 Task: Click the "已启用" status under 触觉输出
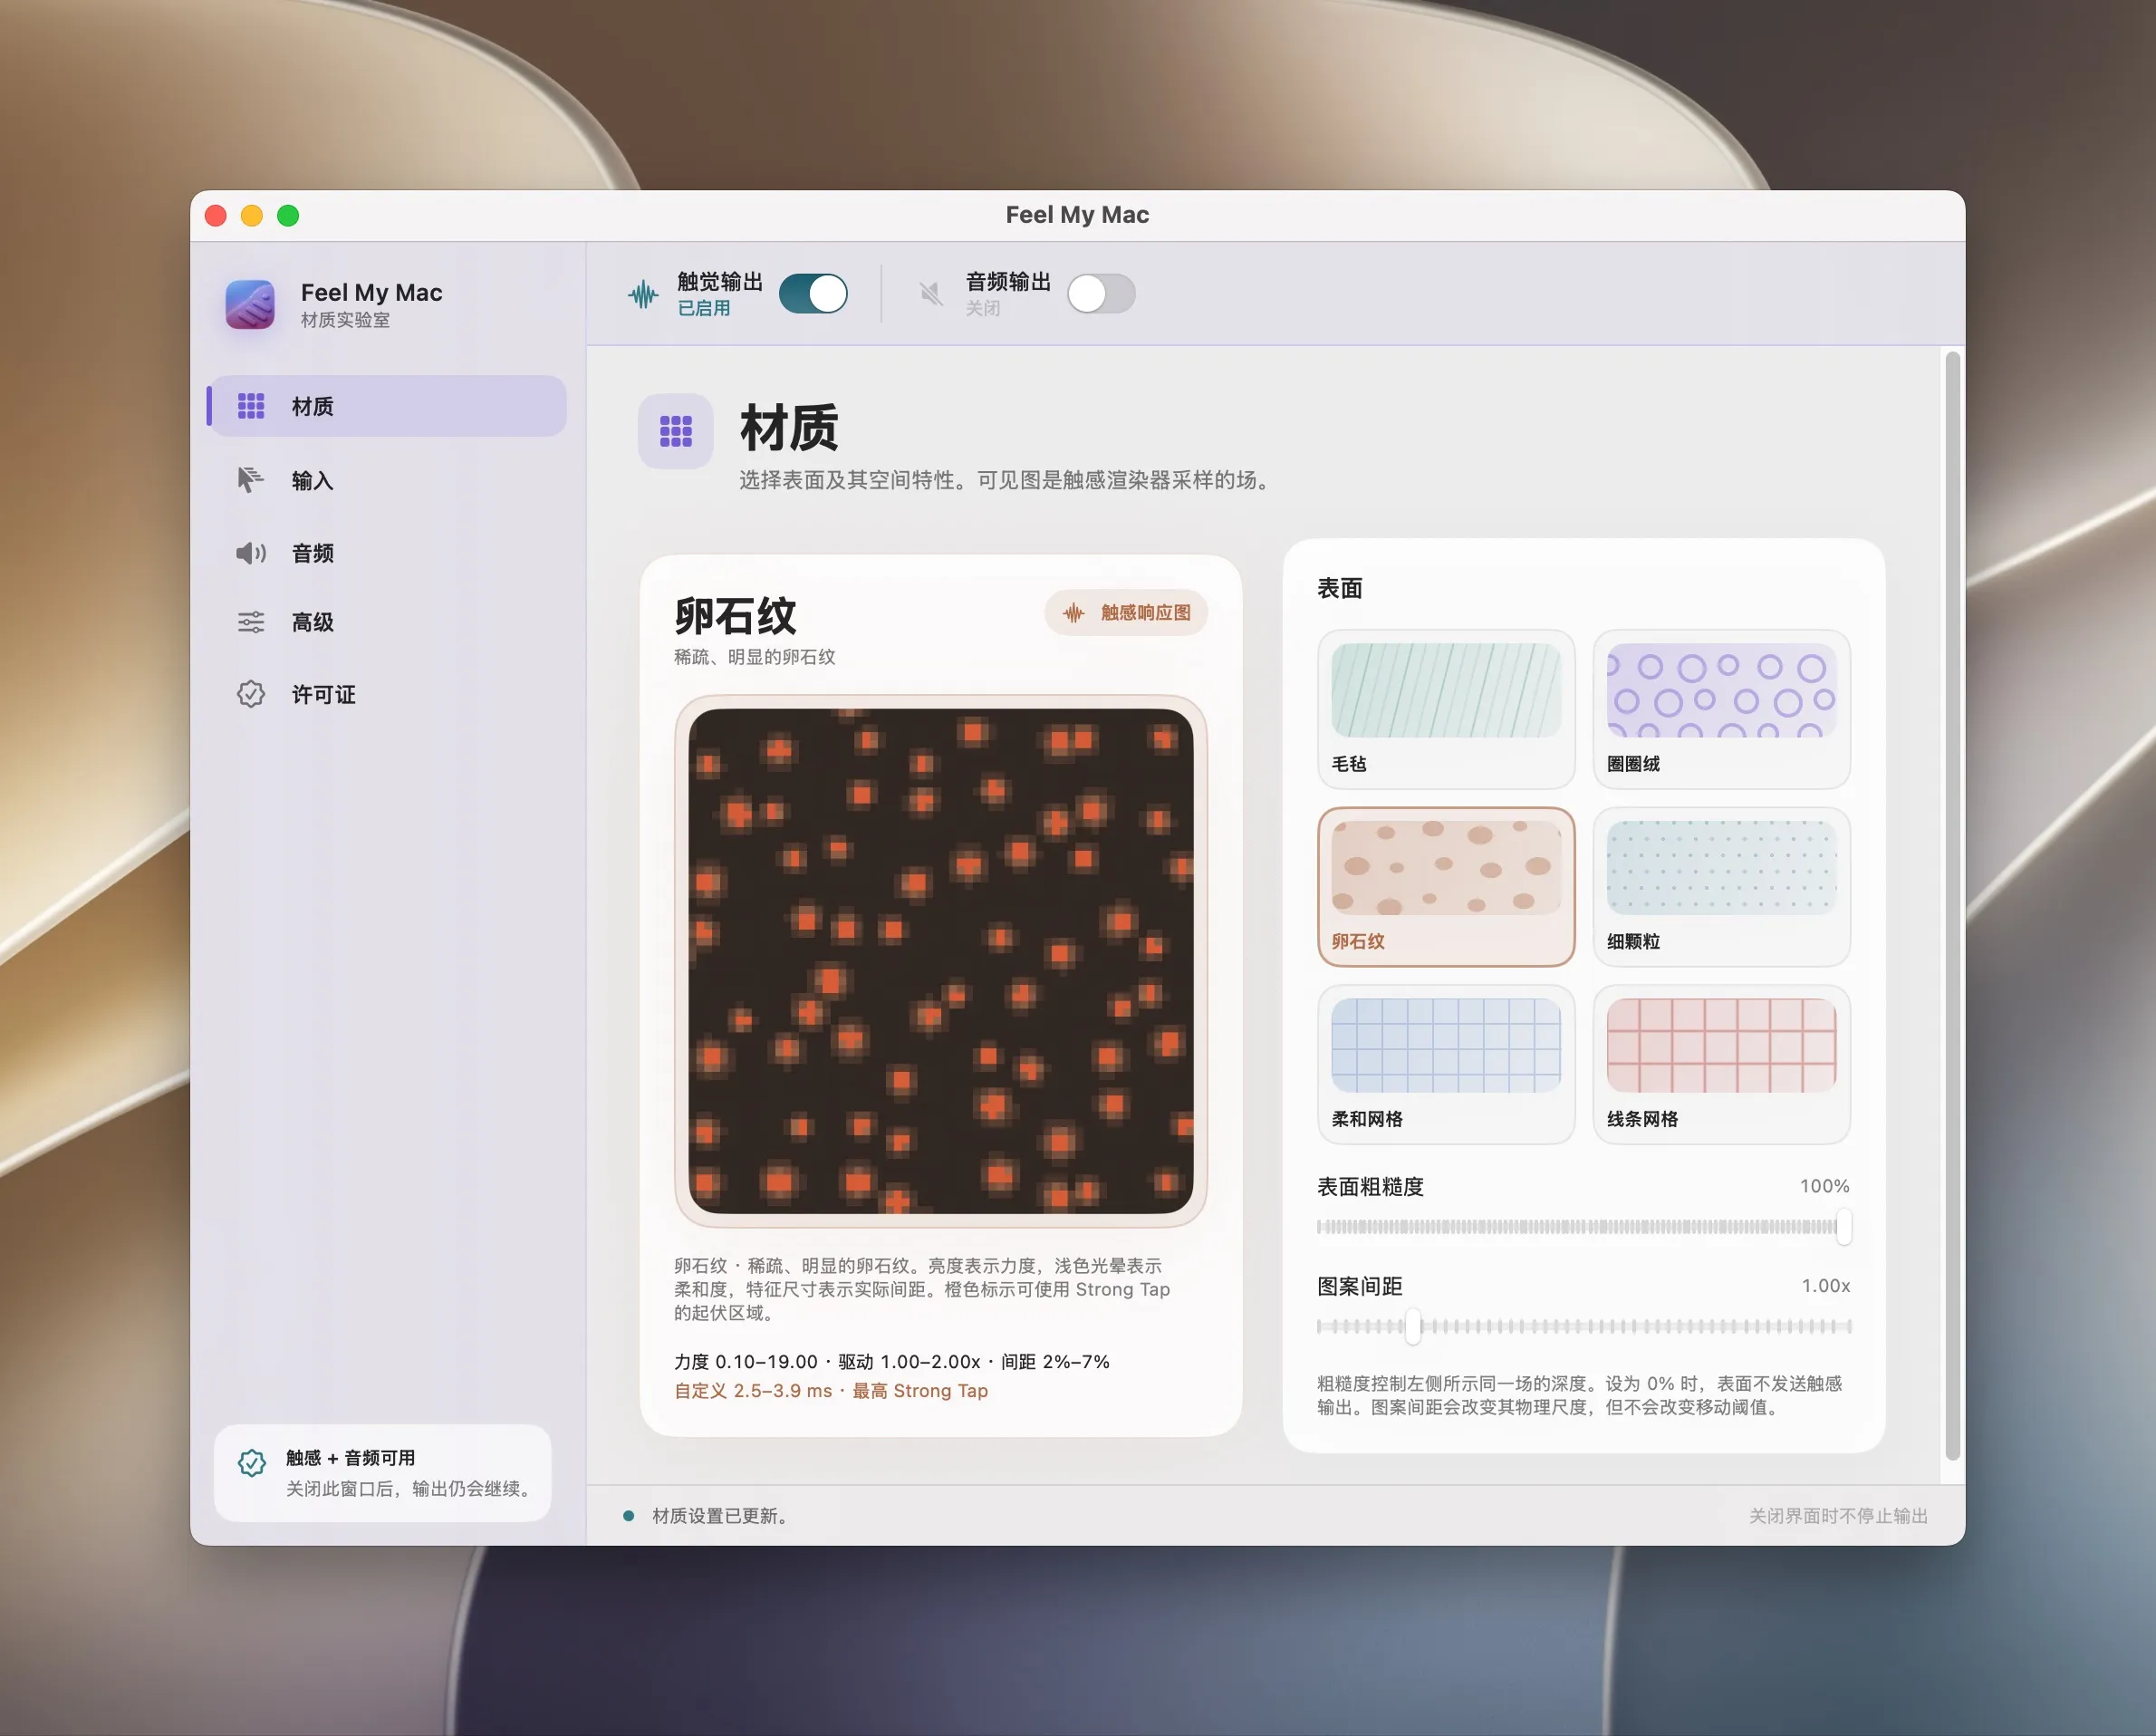click(704, 308)
